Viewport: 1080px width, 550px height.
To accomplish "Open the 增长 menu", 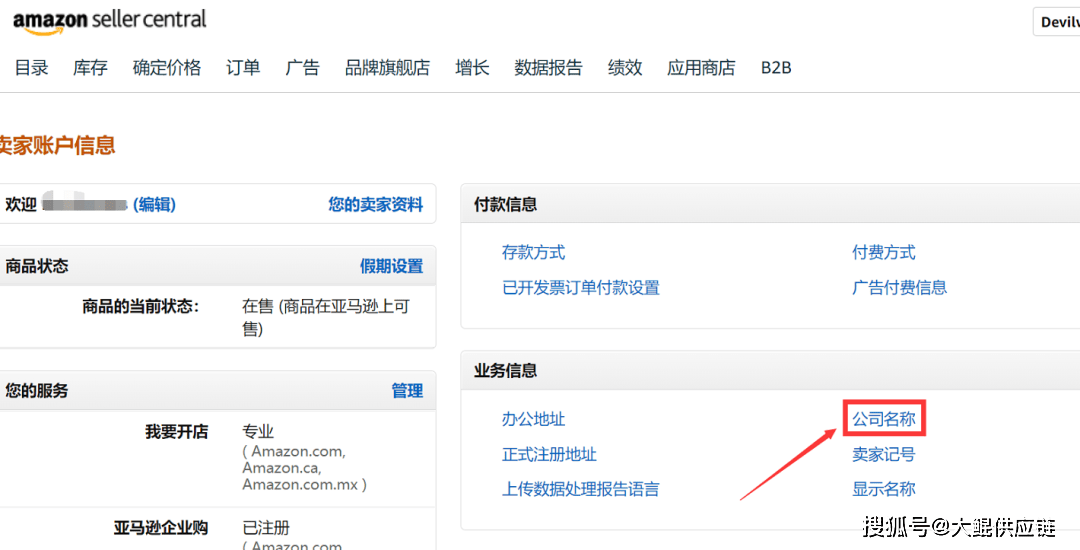I will (472, 67).
